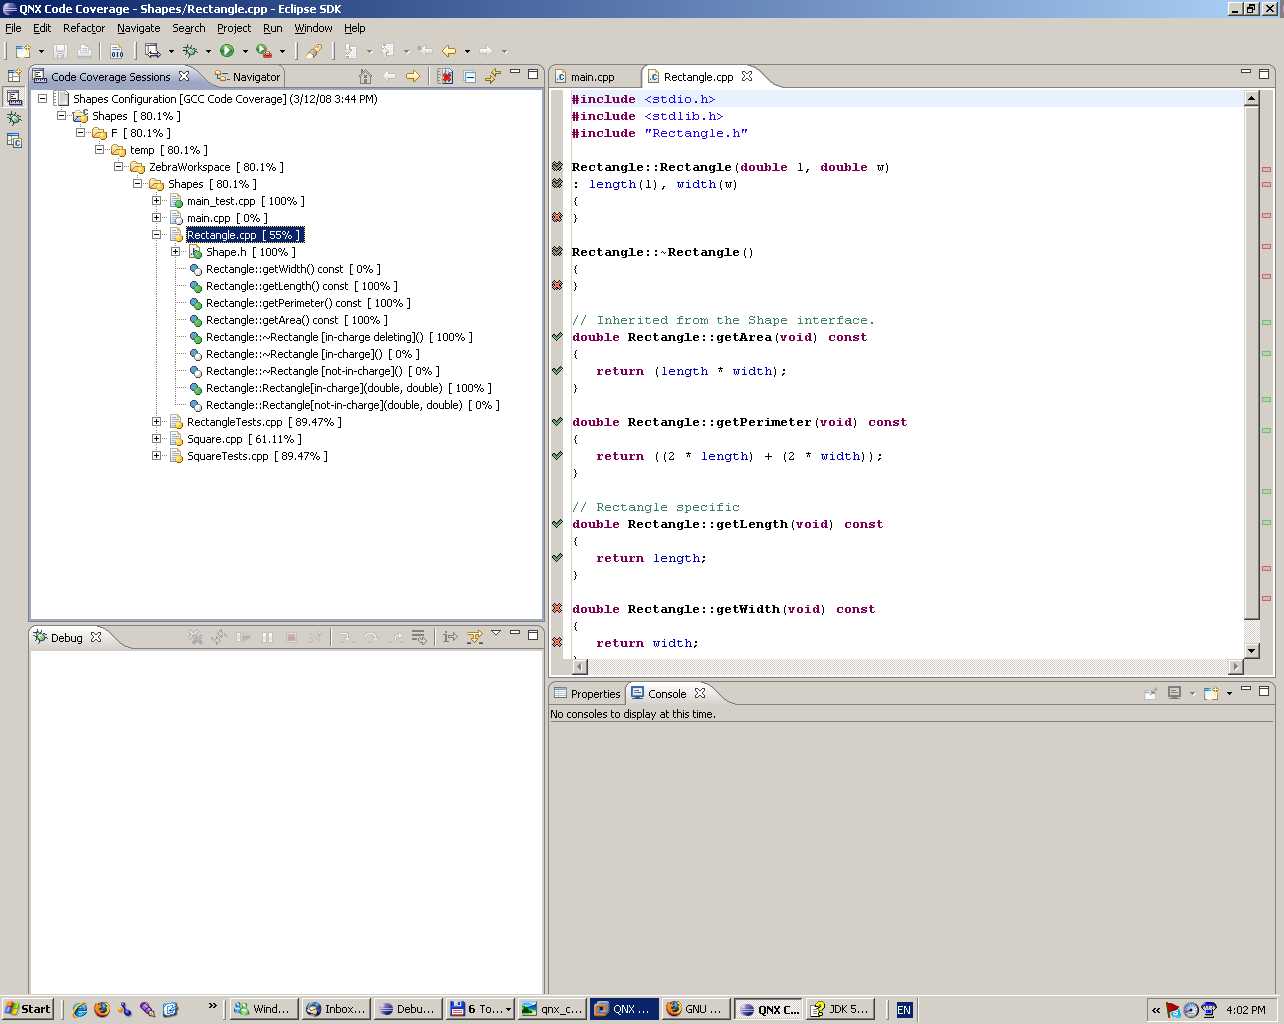Click Collapse All icon in Coverage Sessions panel
The image size is (1284, 1024).
pos(469,76)
